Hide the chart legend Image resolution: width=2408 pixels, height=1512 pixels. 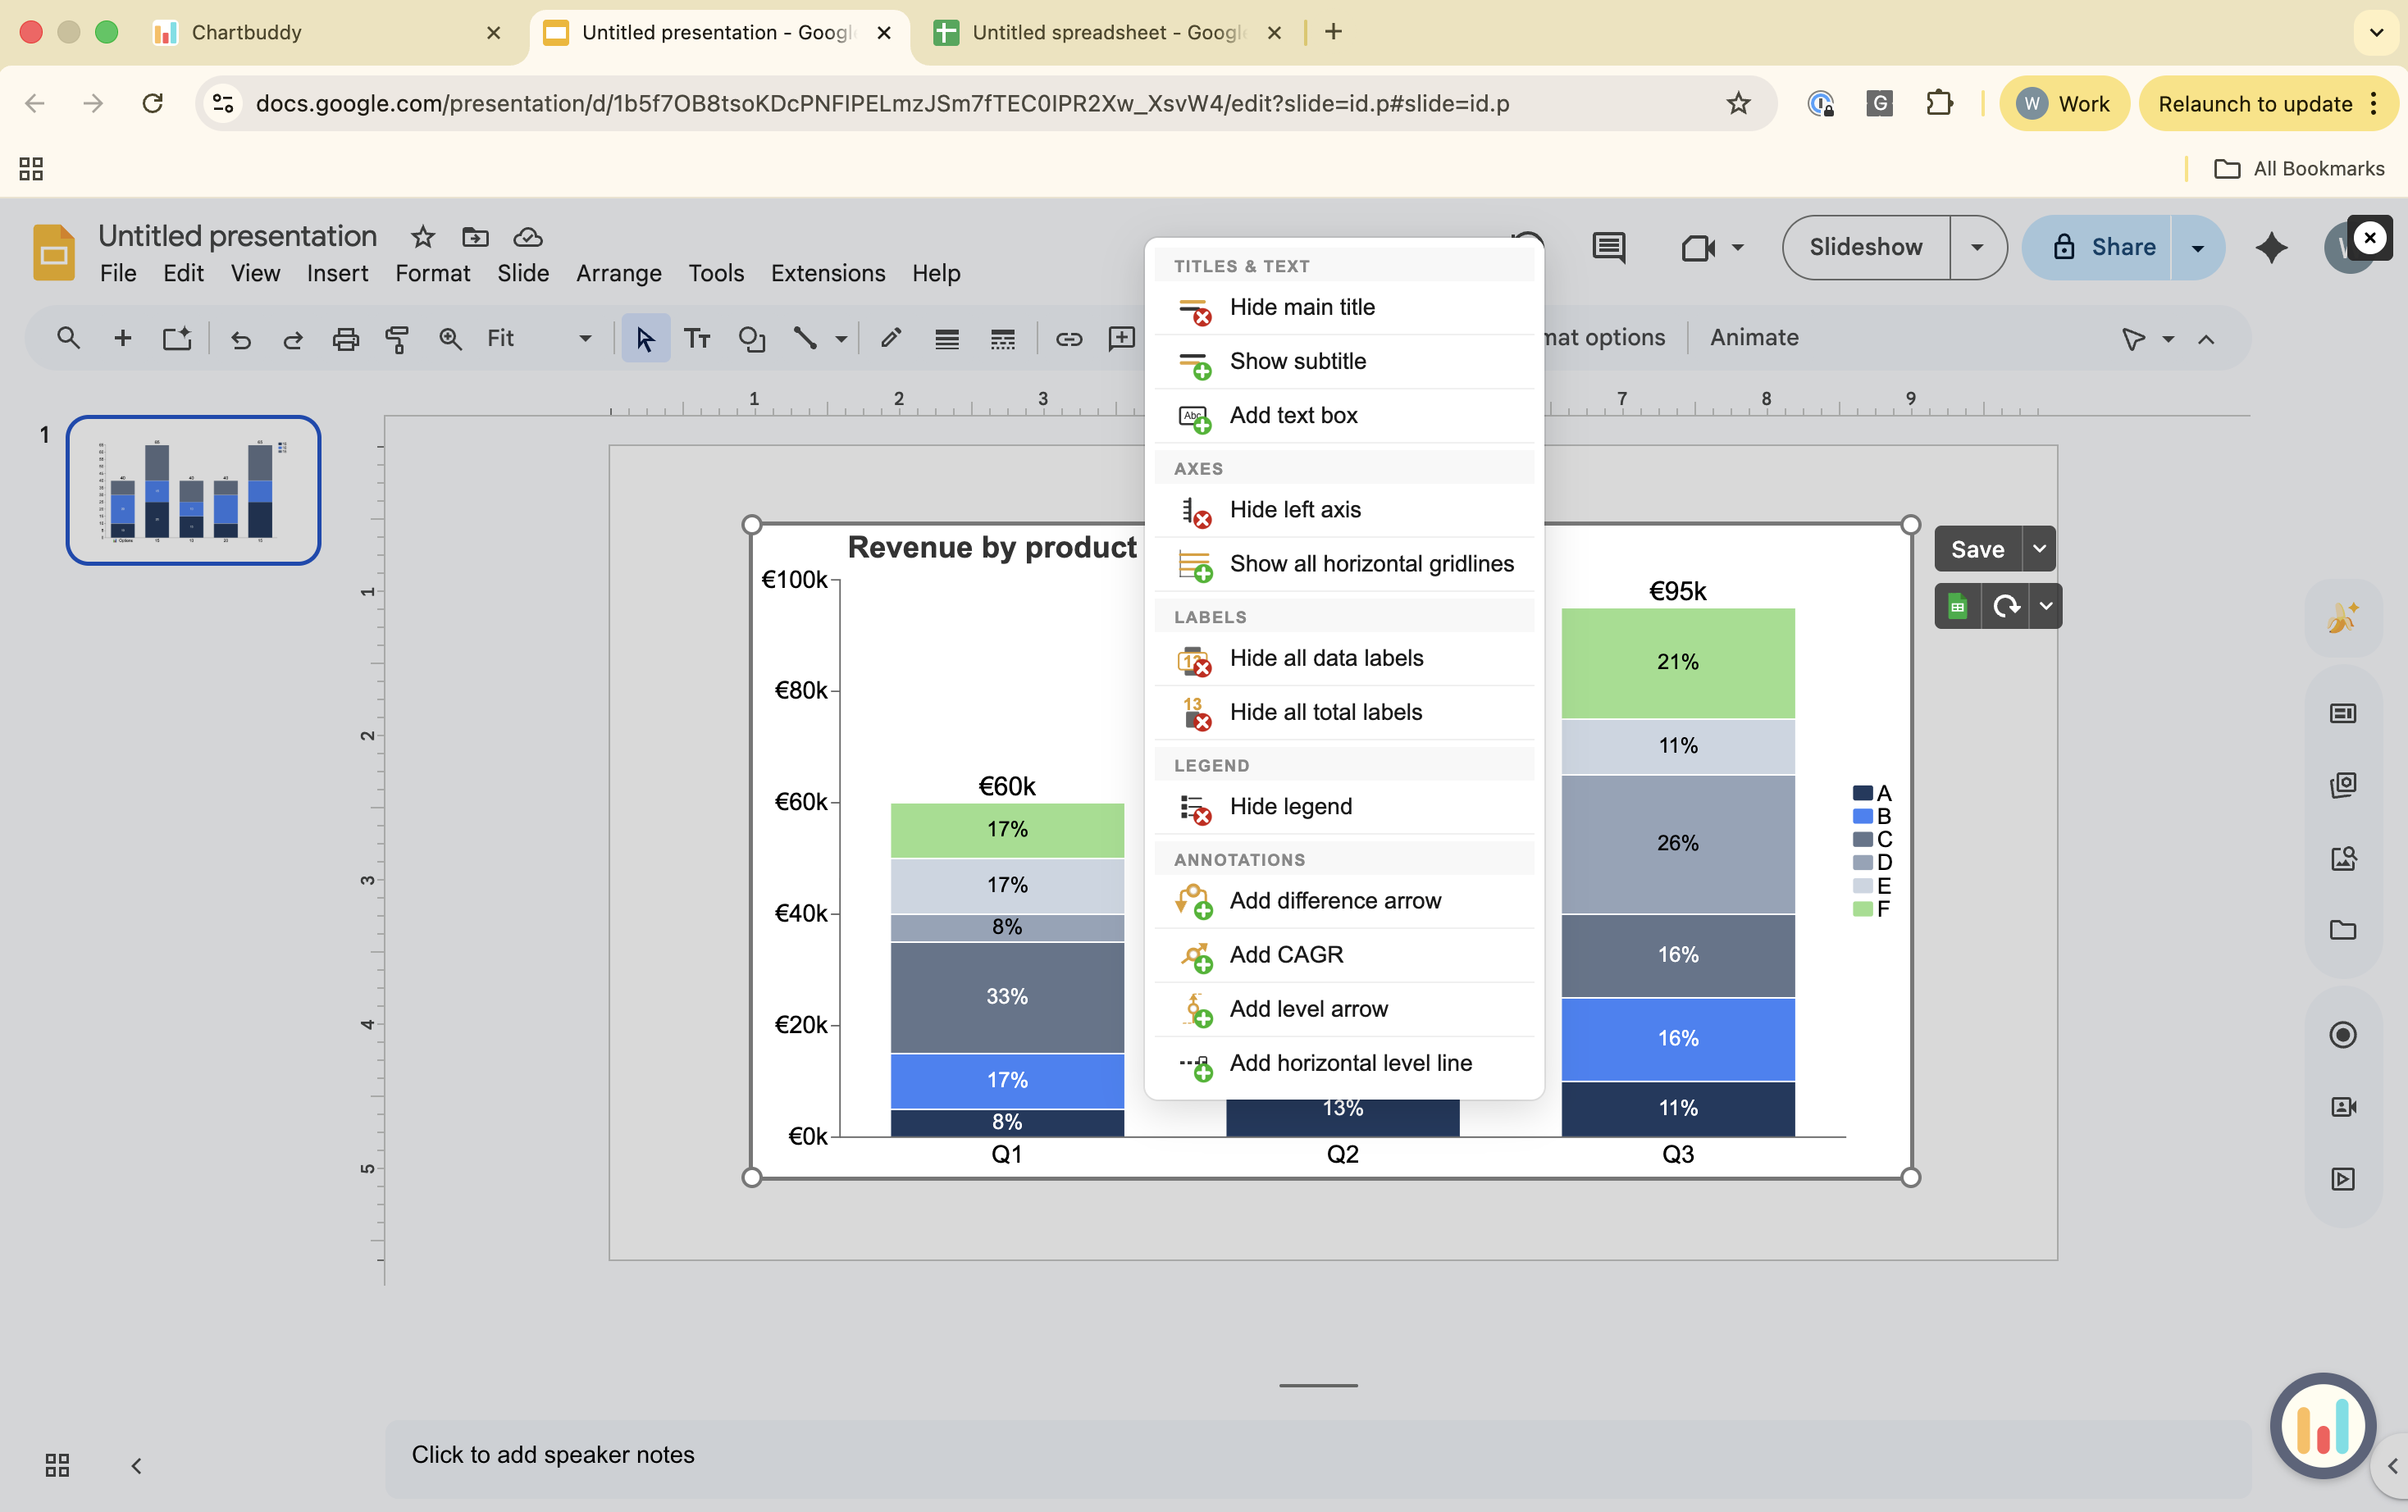(x=1291, y=806)
